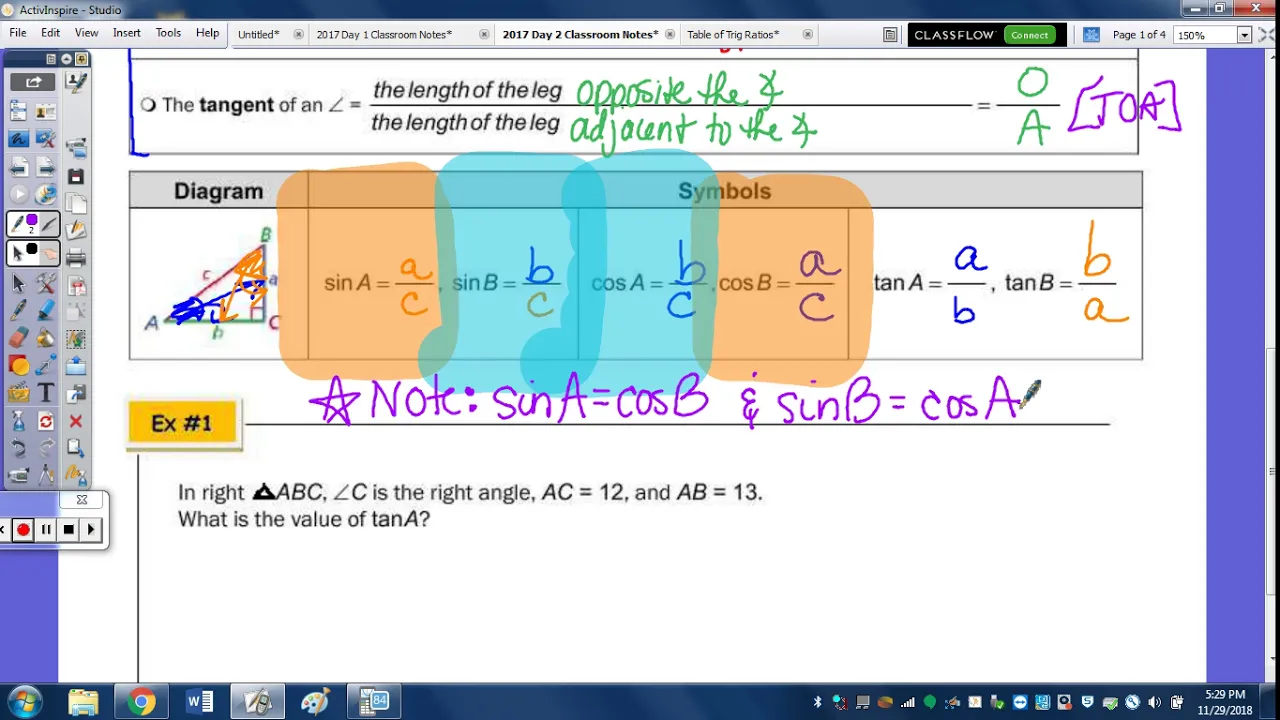Open the toolbox options menu icon
This screenshot has width=1280, height=720.
(x=51, y=59)
